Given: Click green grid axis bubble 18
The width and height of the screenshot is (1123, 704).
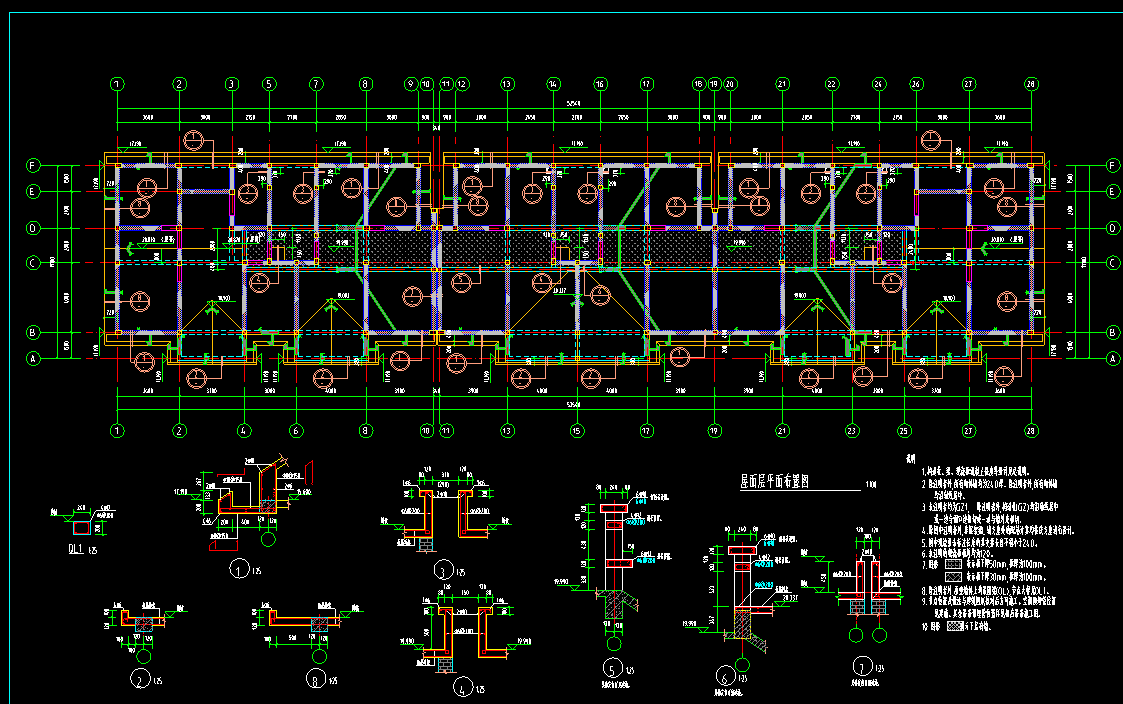Looking at the screenshot, I should tap(699, 84).
